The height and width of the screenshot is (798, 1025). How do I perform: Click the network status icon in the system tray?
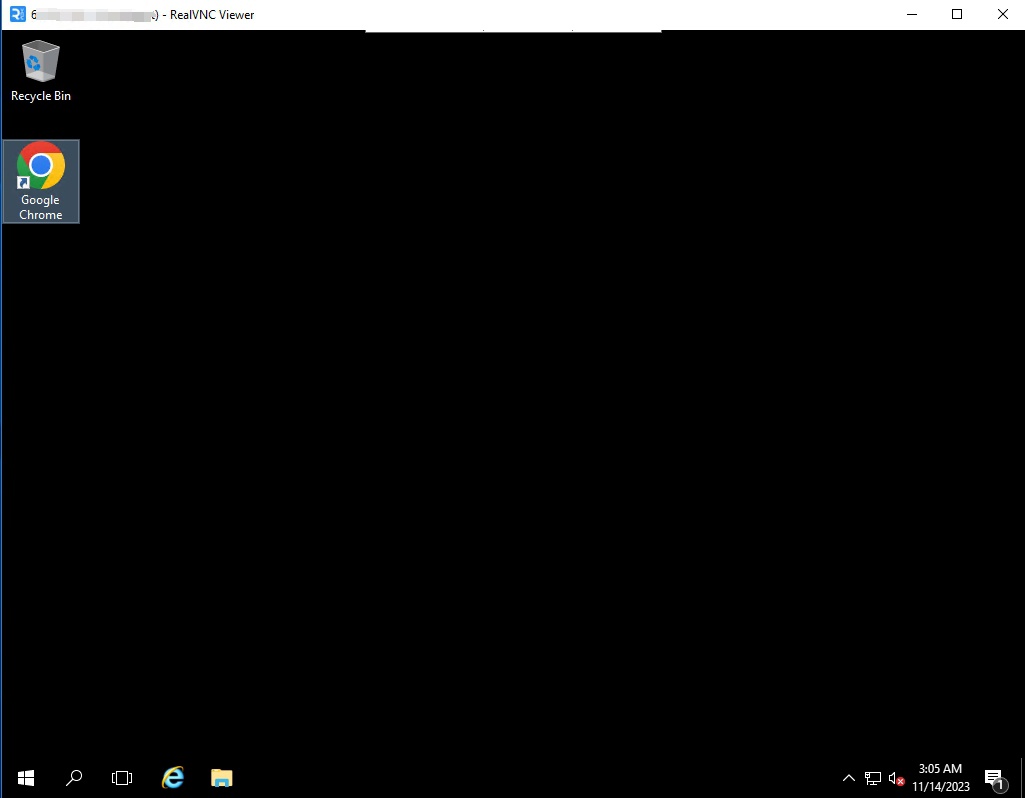[872, 777]
